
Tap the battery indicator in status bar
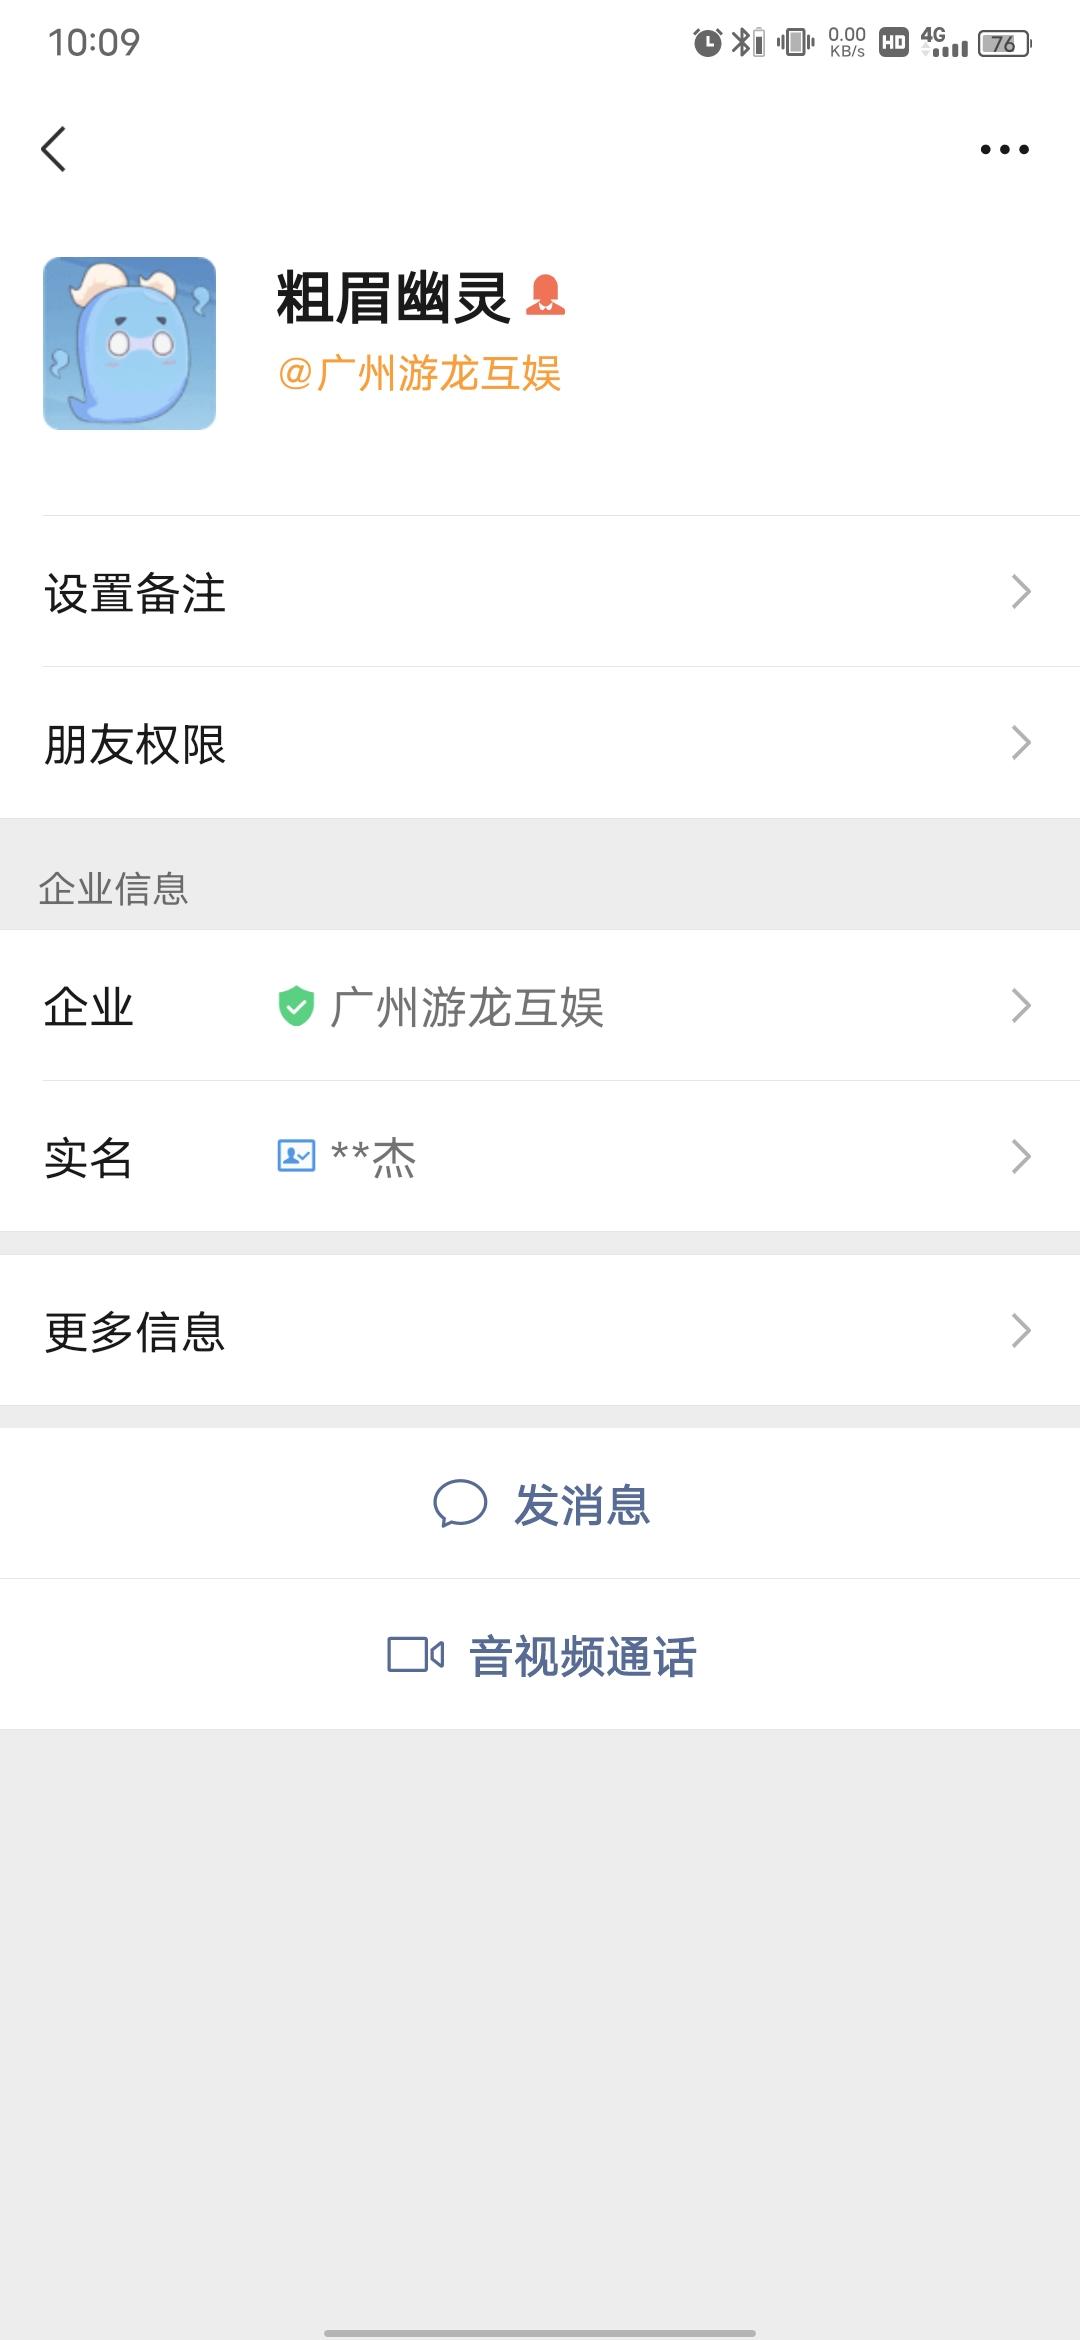click(1004, 43)
